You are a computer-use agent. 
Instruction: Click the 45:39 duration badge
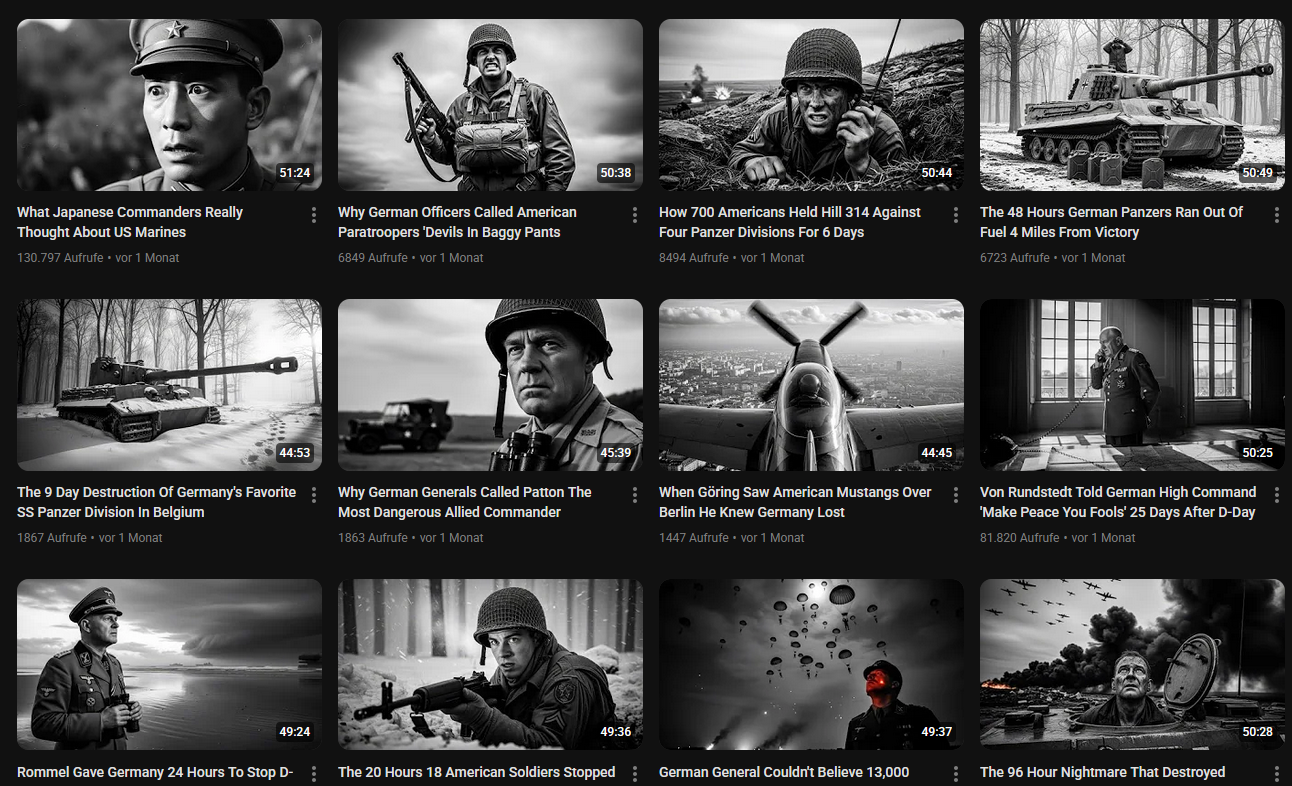pos(616,453)
